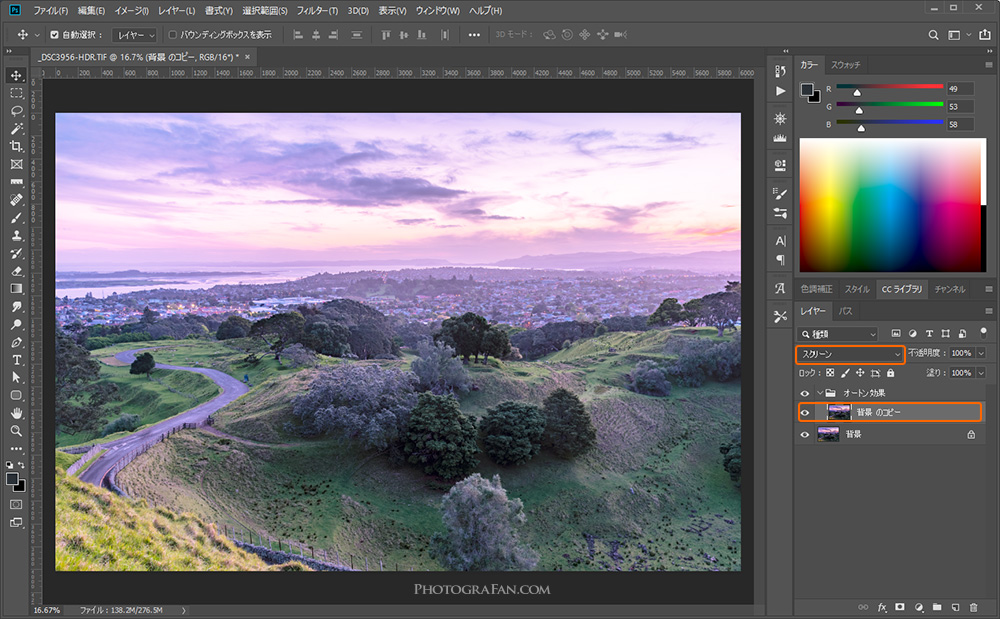The width and height of the screenshot is (1000, 619).
Task: Toggle lock transparent pixels
Action: coord(830,373)
